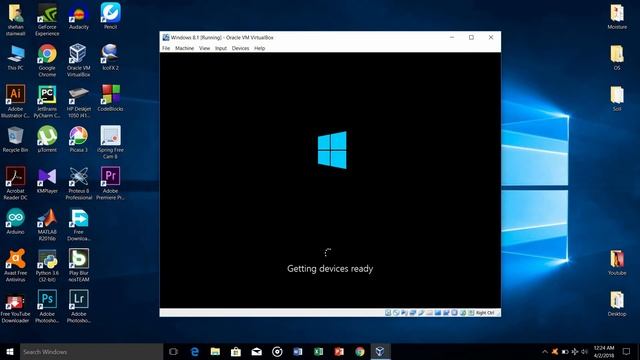Select the Audacity desktop shortcut

click(x=79, y=16)
